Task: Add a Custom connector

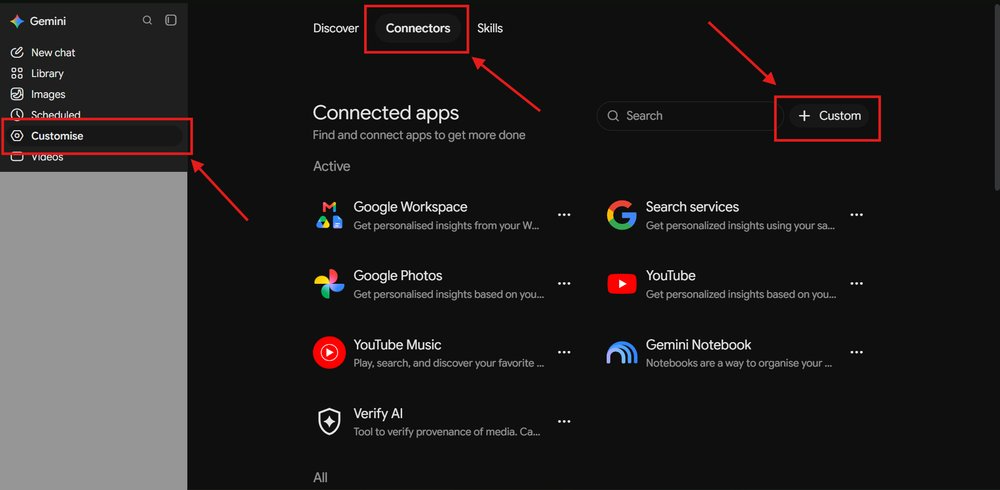Action: [829, 116]
